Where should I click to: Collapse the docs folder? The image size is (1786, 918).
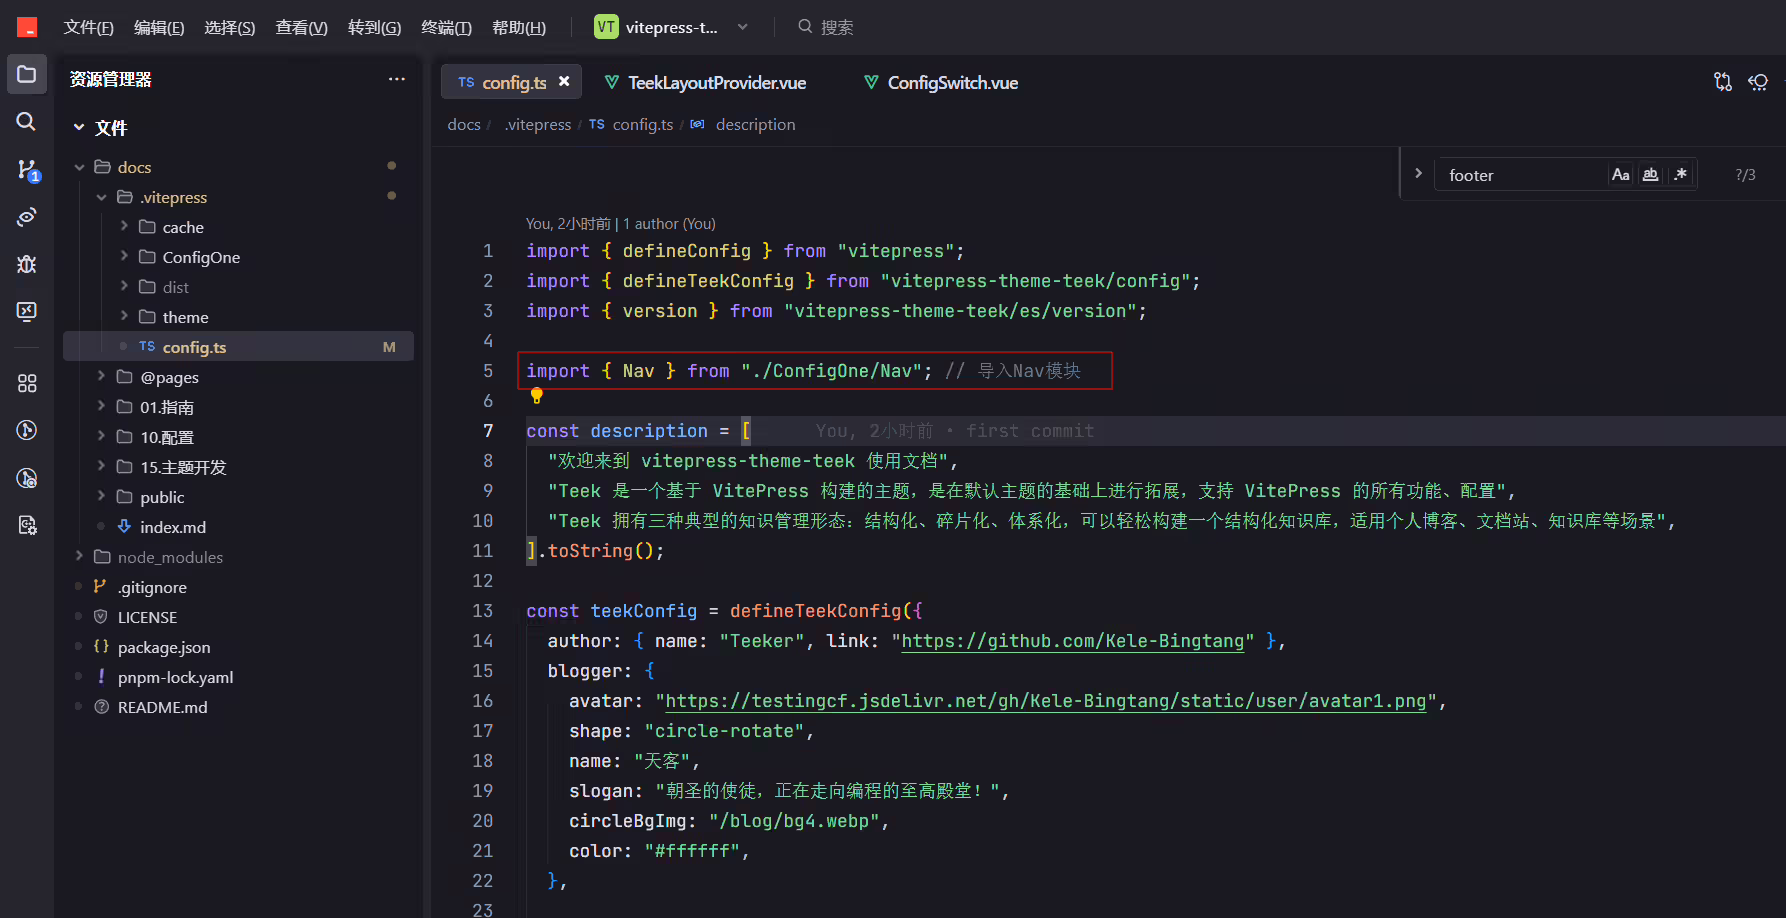[x=80, y=167]
